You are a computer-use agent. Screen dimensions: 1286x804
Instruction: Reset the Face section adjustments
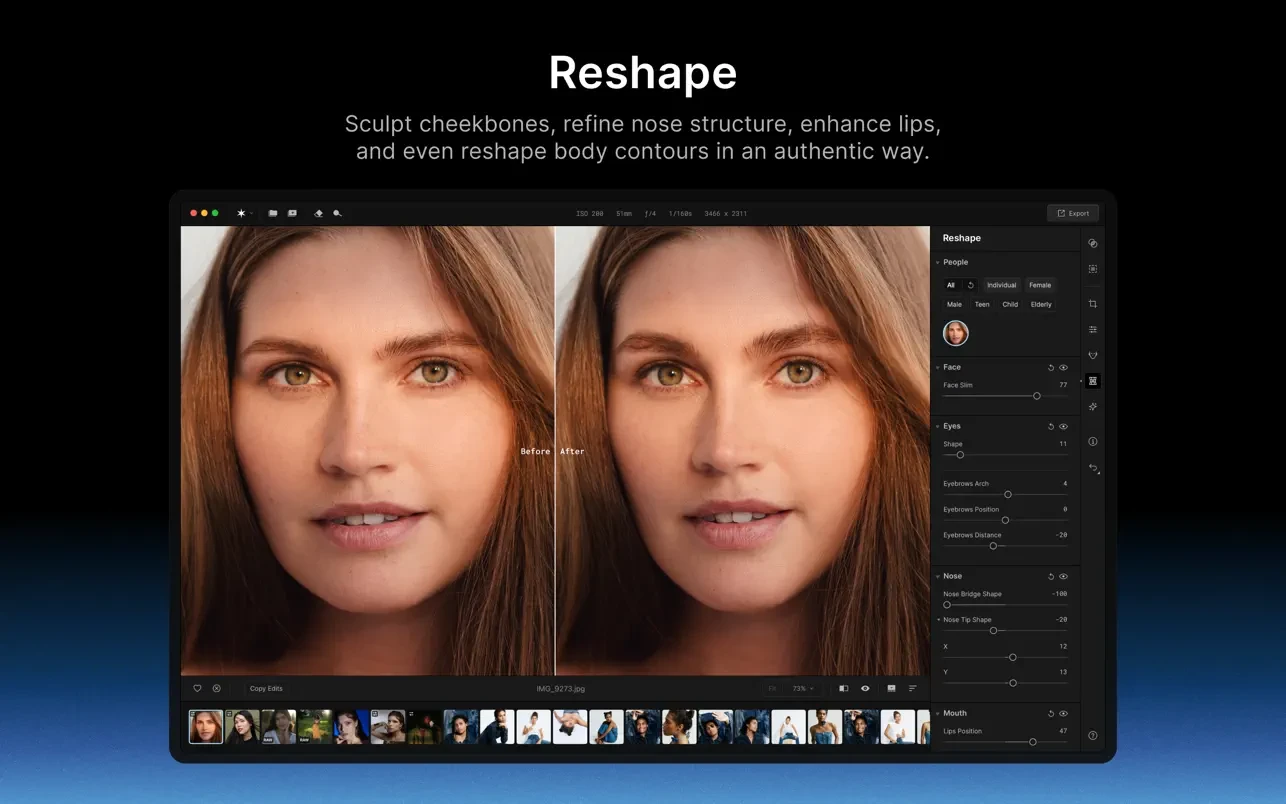[x=1051, y=368]
